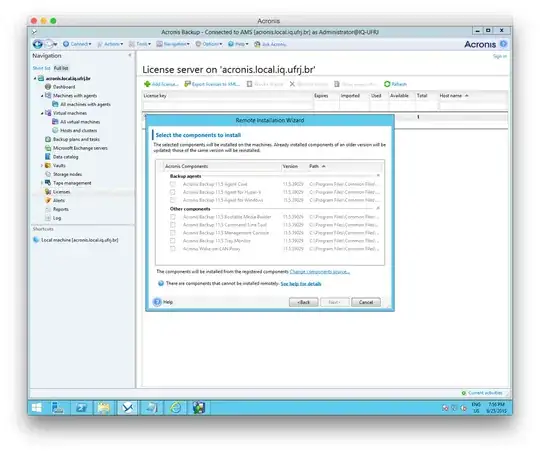
Task: Click the Local machine shortcut icon
Action: click(x=36, y=240)
